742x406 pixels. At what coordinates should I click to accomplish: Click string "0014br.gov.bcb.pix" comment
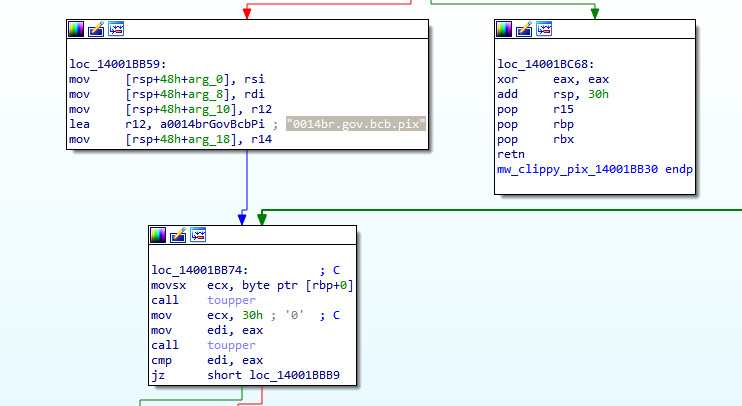(x=356, y=124)
